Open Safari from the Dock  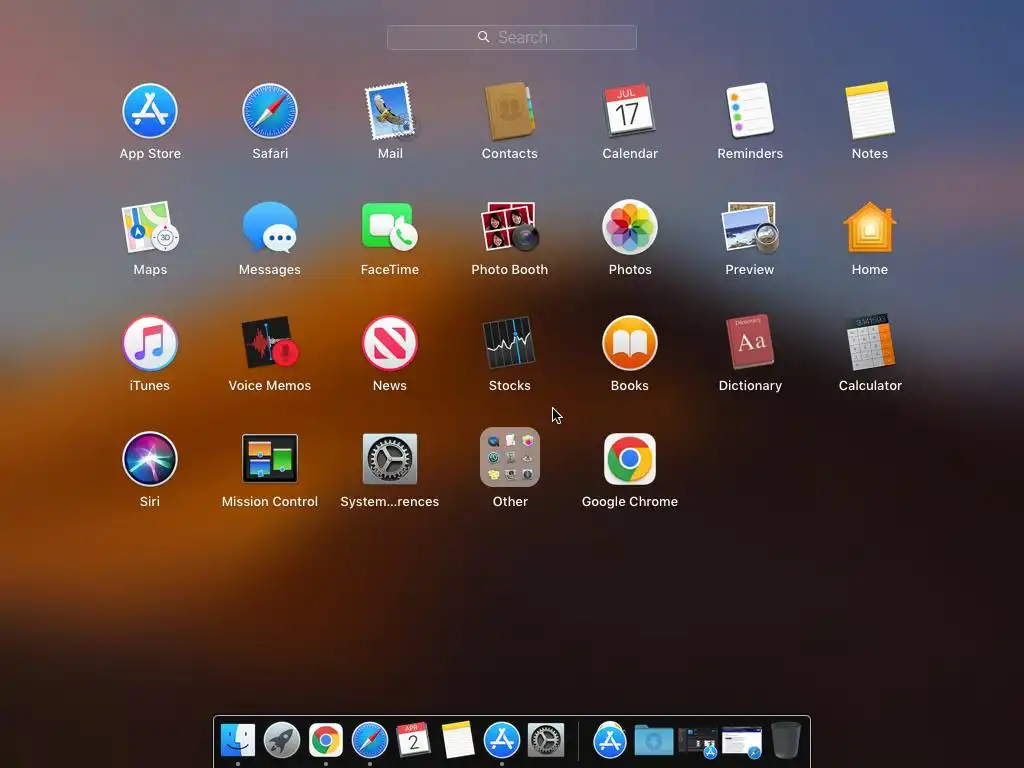pyautogui.click(x=370, y=741)
